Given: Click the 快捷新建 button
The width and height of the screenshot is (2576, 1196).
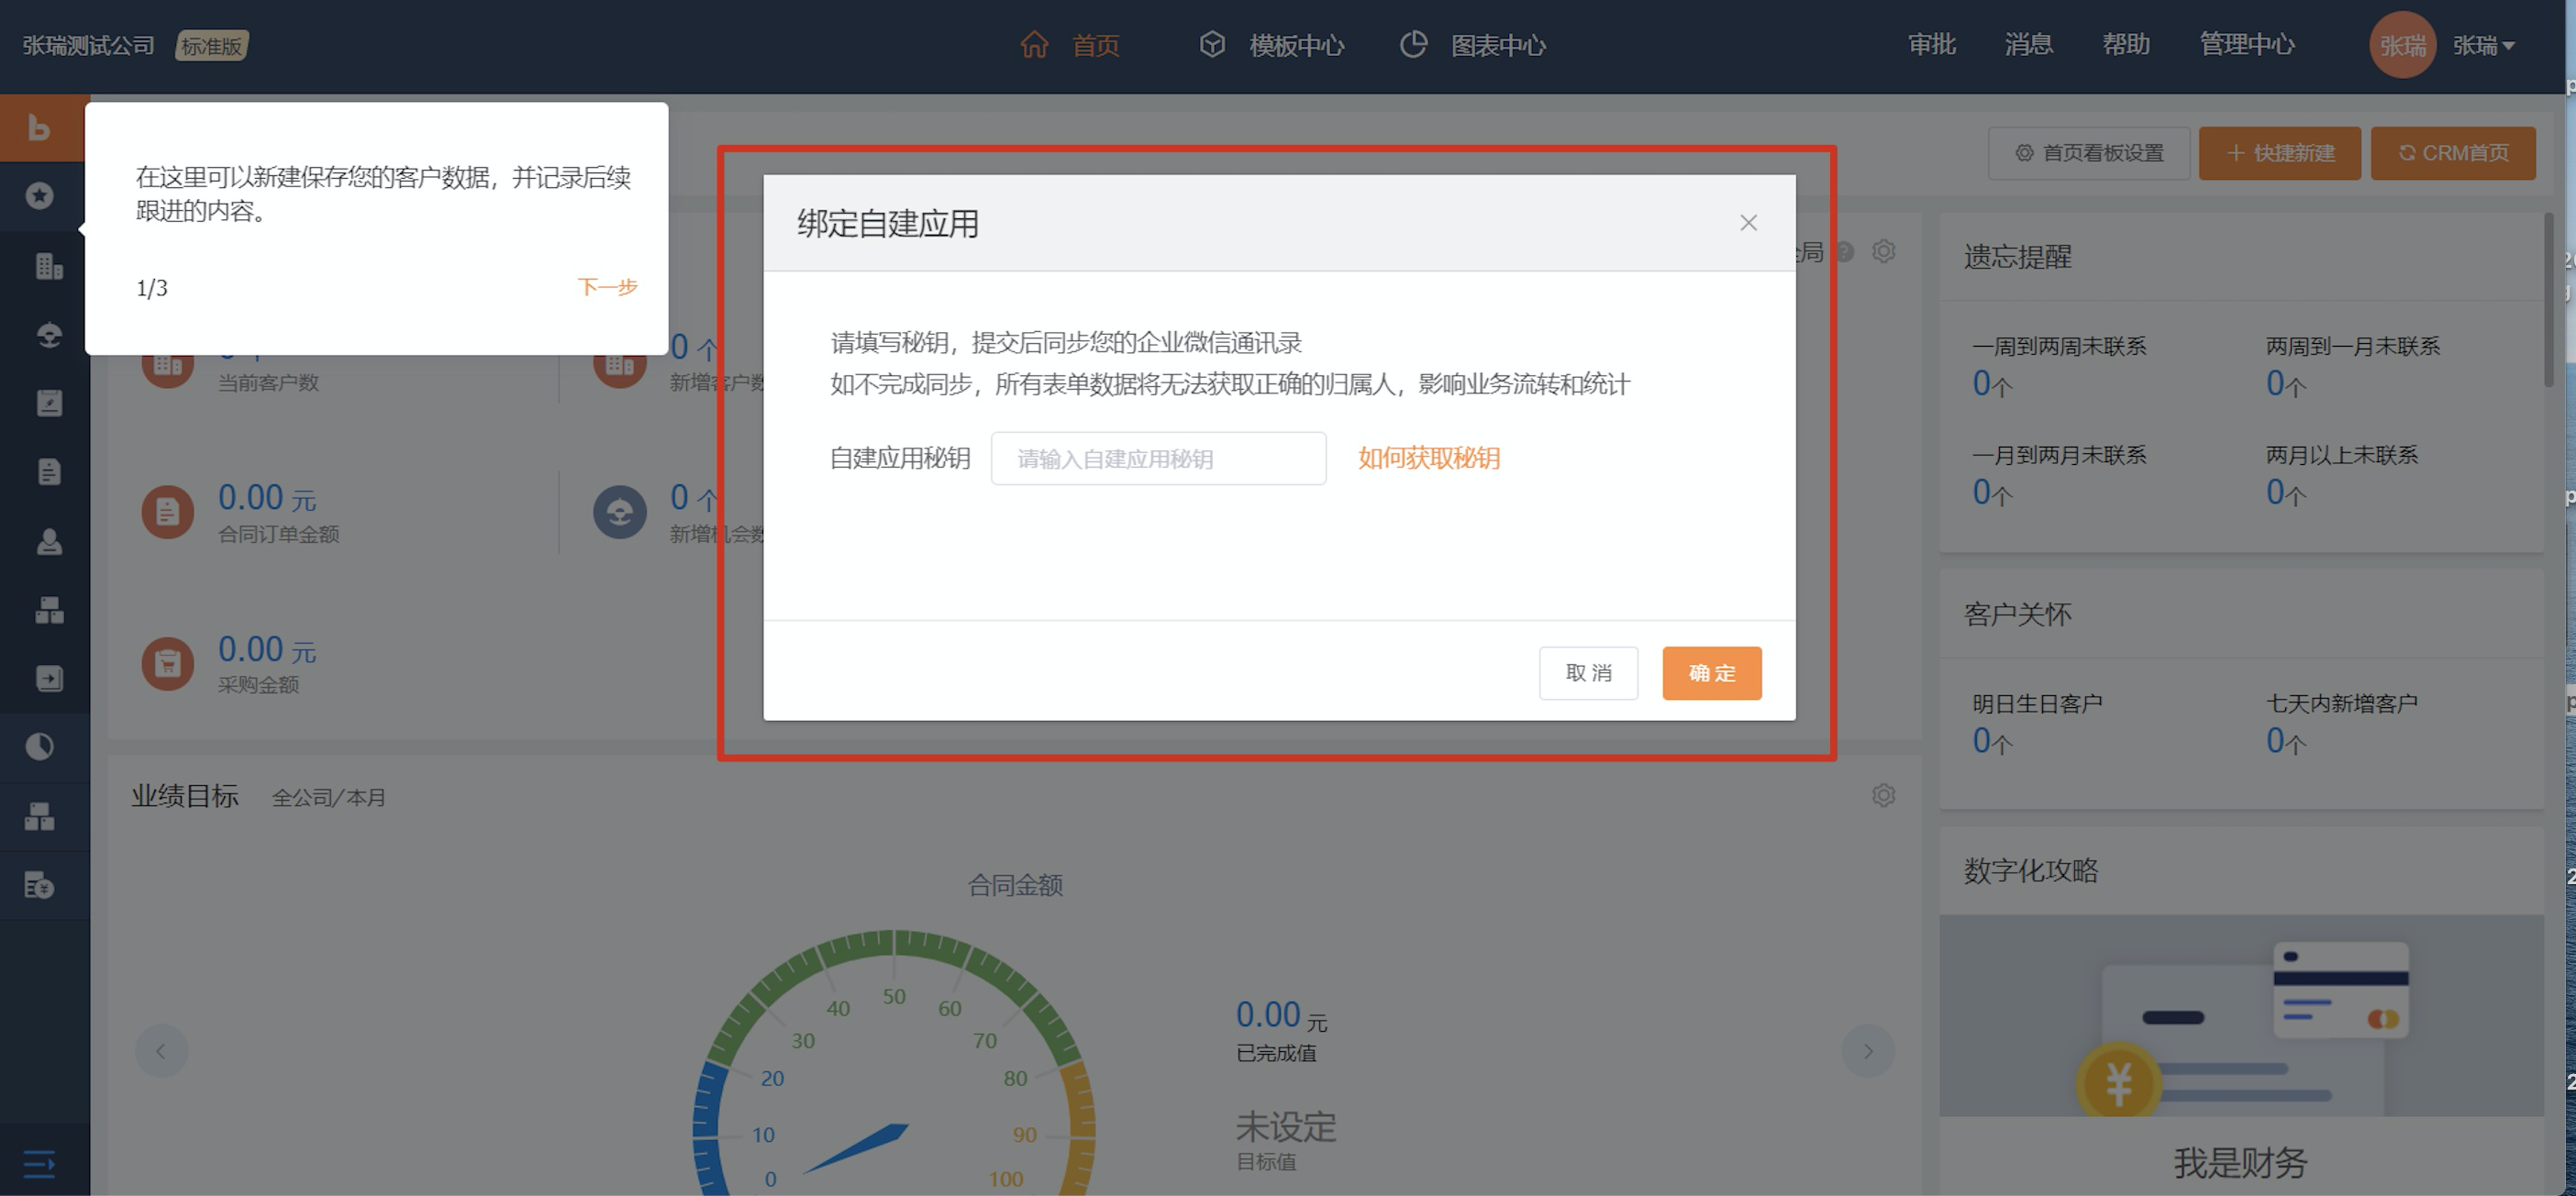Looking at the screenshot, I should [2279, 153].
